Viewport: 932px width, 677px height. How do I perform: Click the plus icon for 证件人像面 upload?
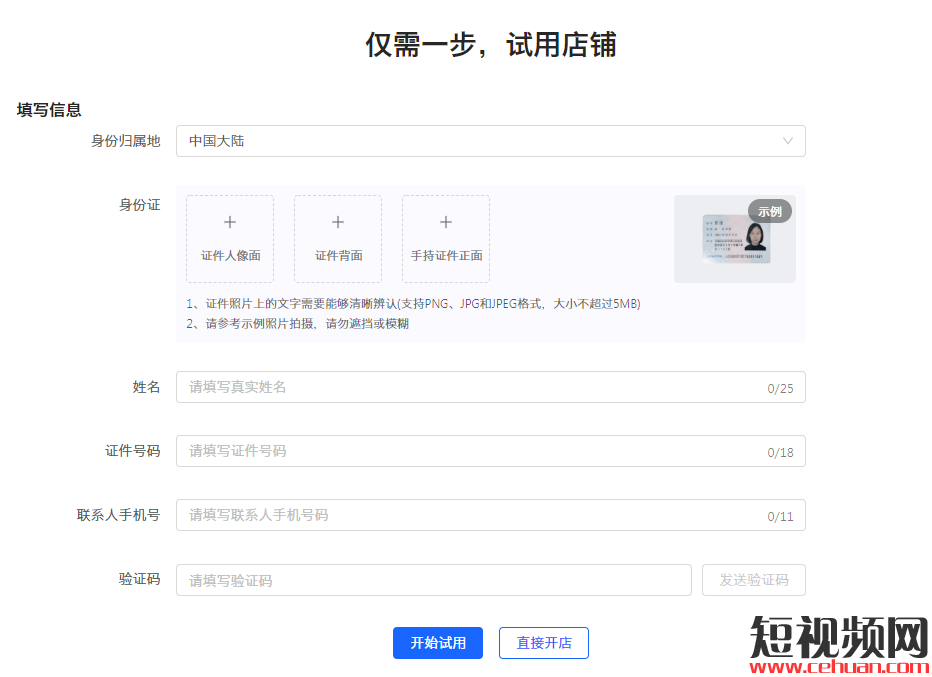pos(230,222)
